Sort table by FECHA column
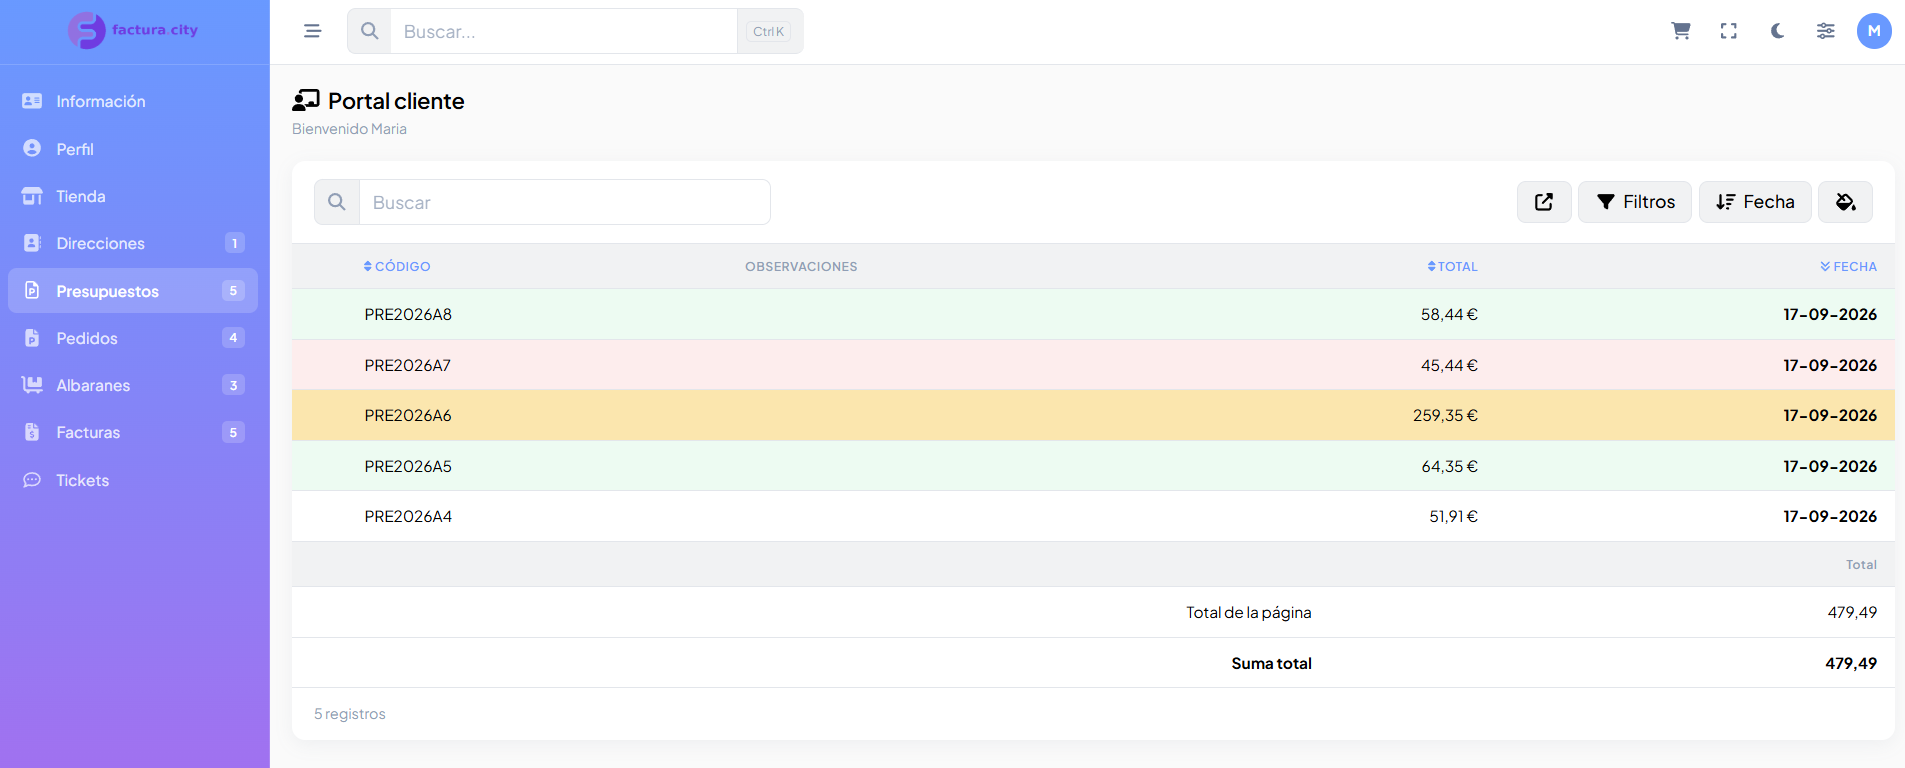The height and width of the screenshot is (768, 1905). [1848, 267]
